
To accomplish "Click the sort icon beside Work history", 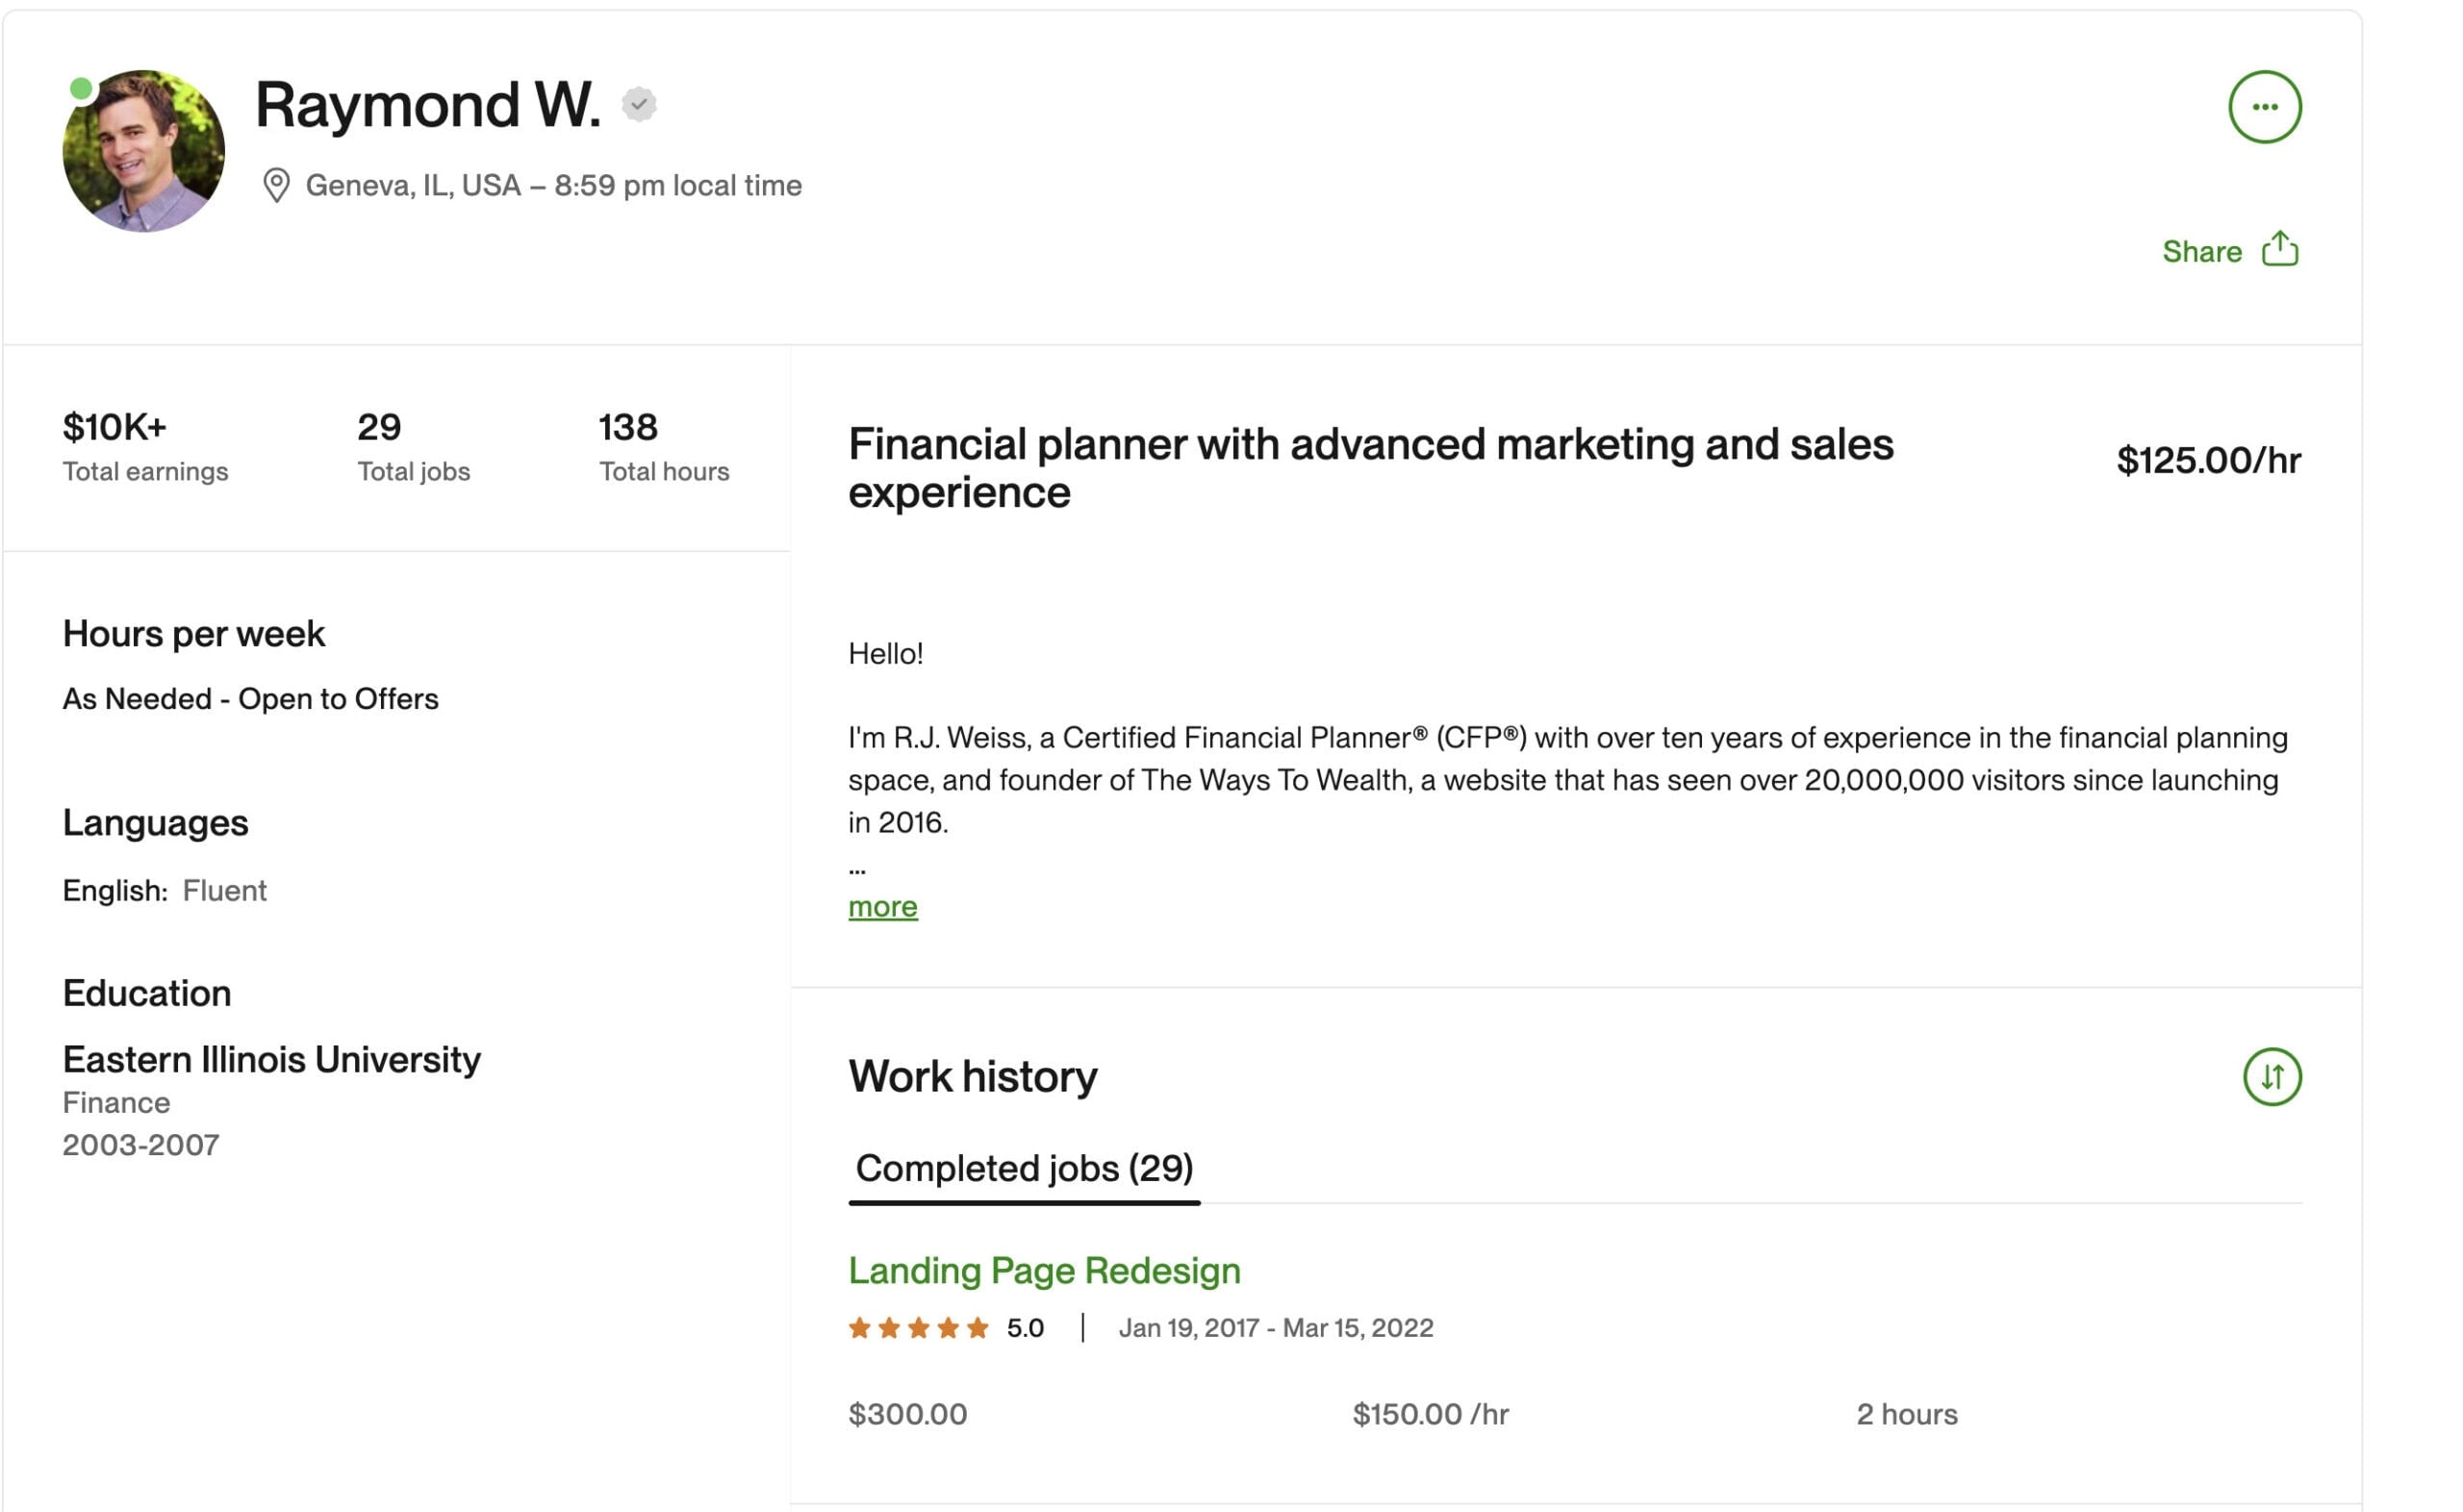I will [2272, 1077].
